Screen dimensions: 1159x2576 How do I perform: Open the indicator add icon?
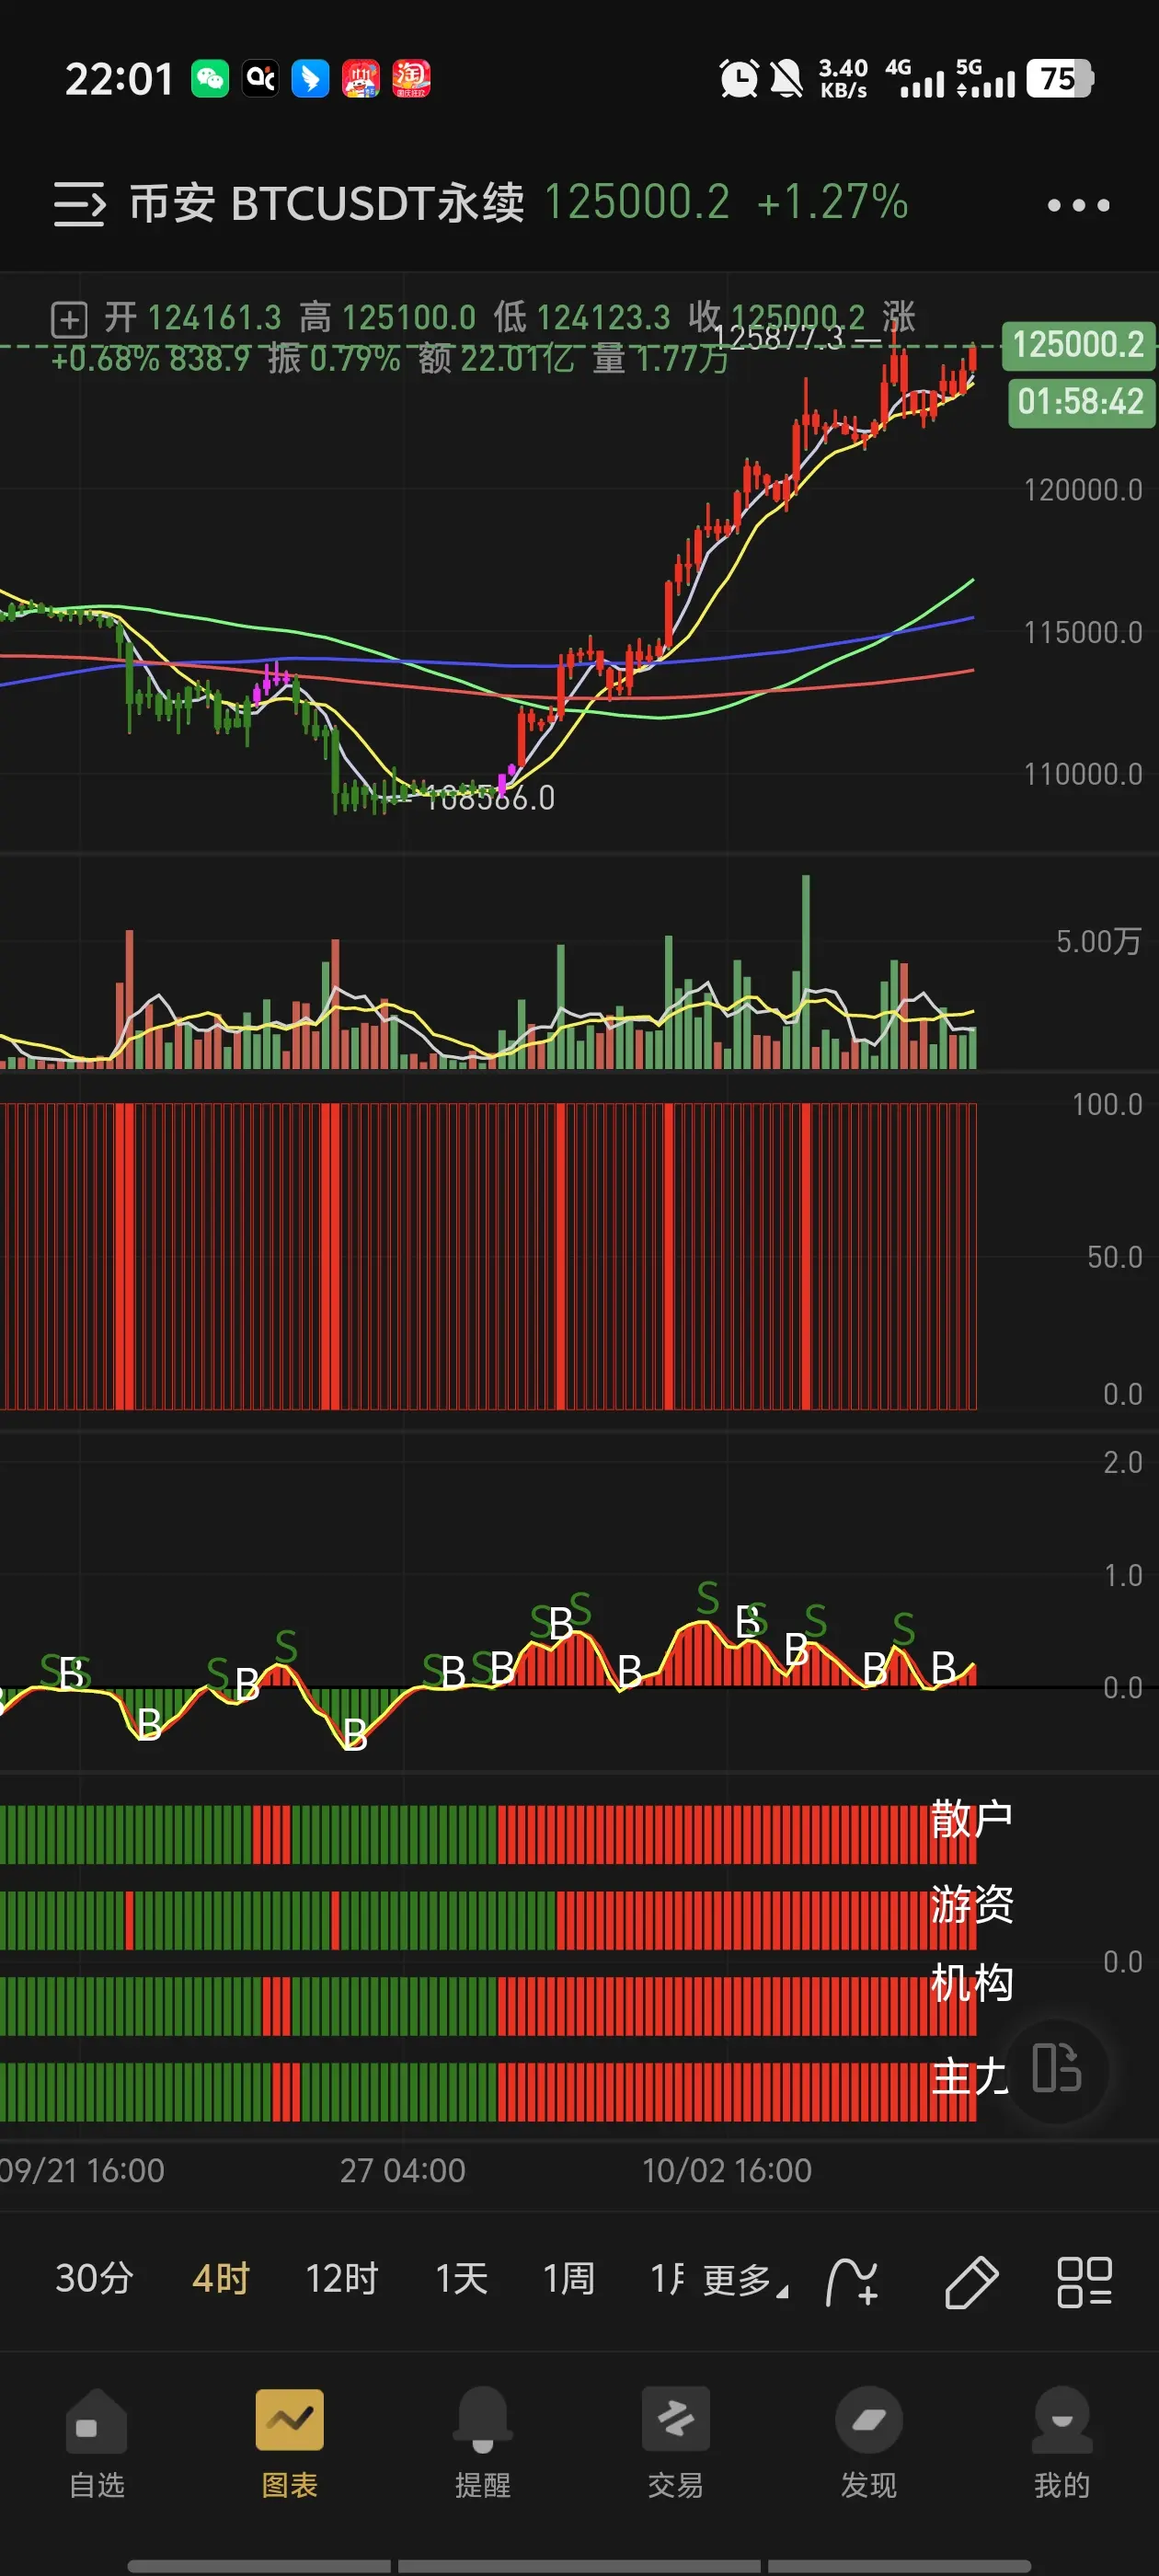853,2281
